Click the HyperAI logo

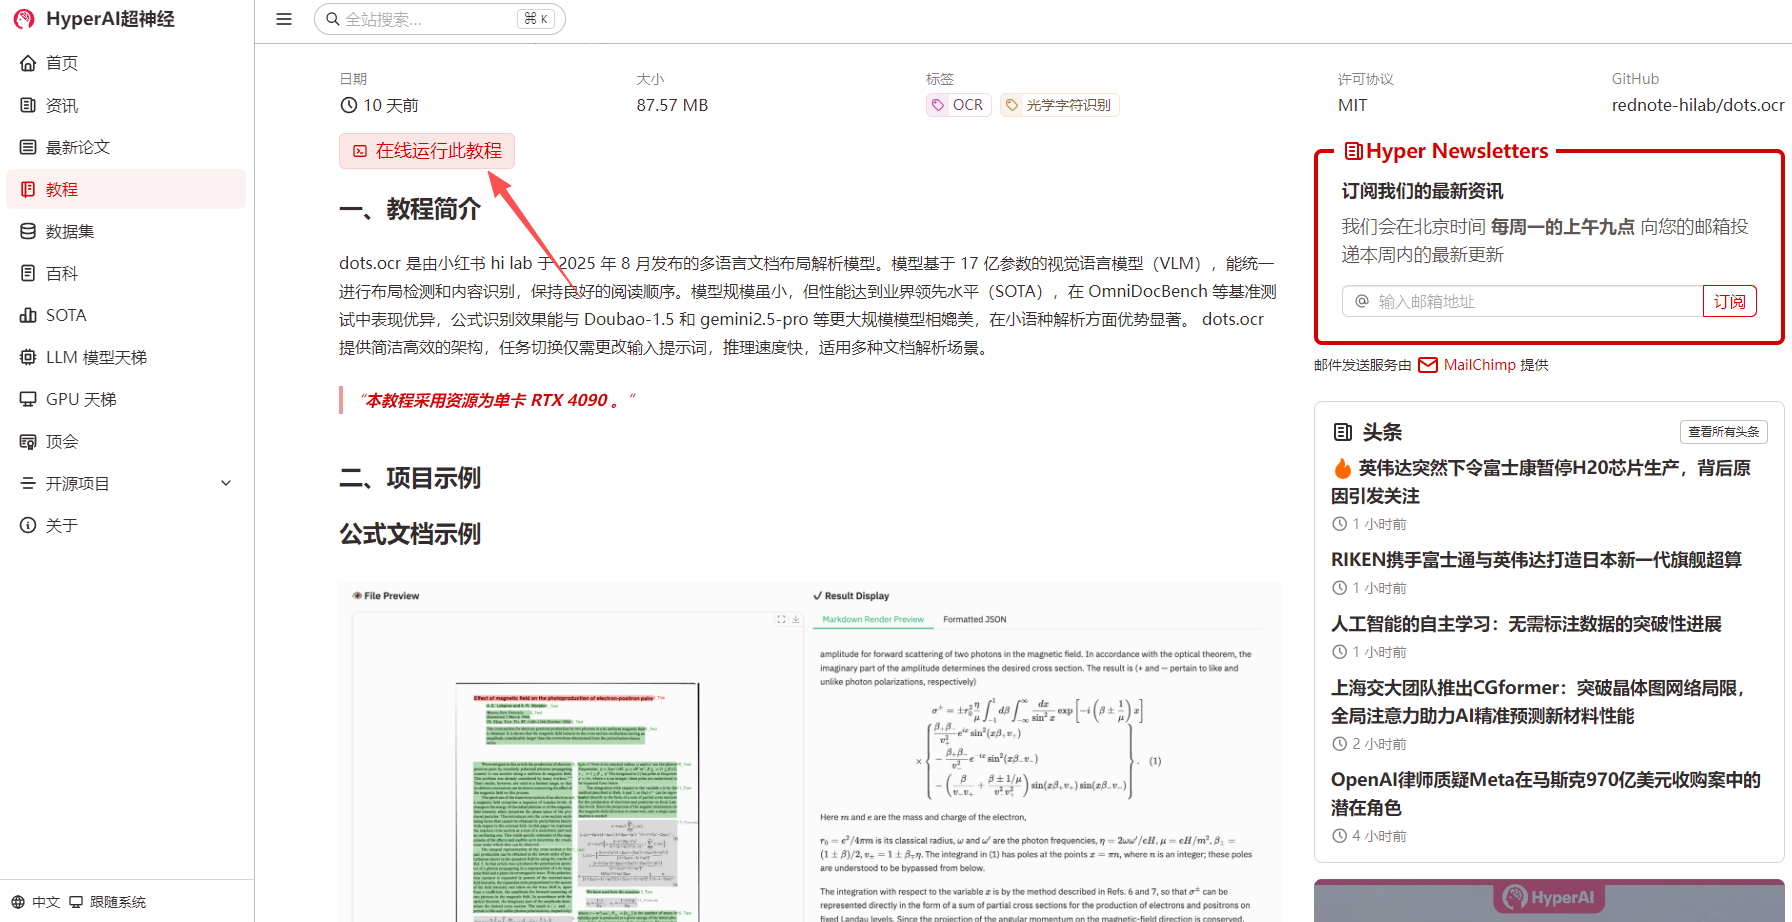(23, 18)
